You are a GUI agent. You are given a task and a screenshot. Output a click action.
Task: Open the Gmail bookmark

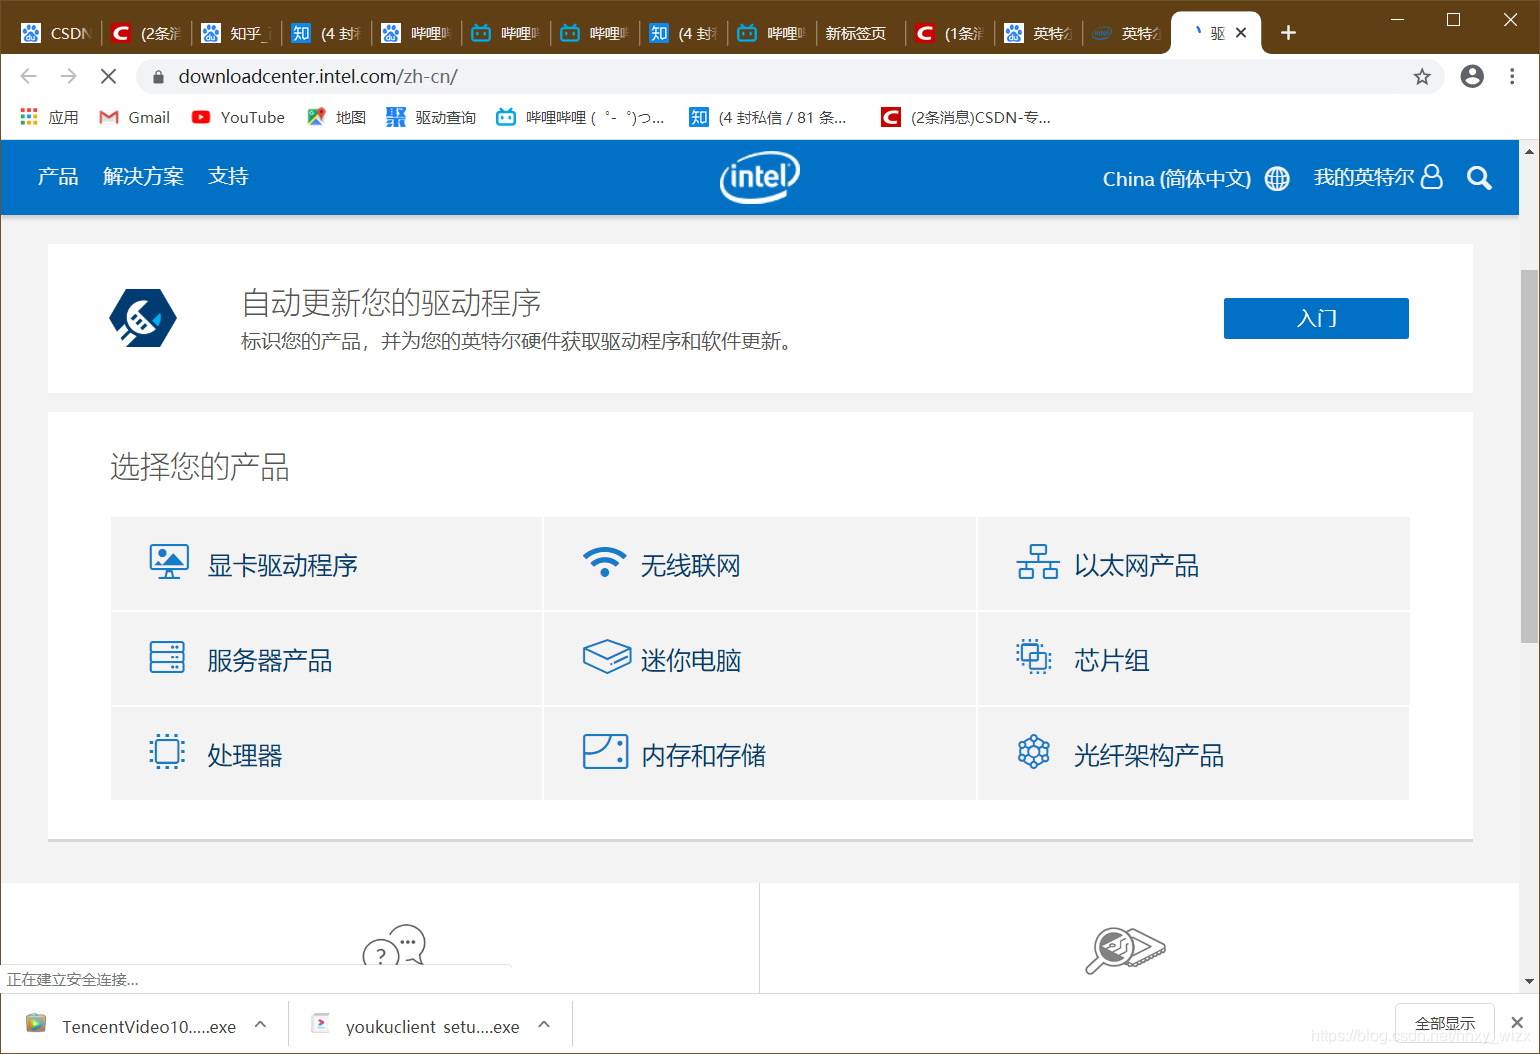tap(135, 117)
